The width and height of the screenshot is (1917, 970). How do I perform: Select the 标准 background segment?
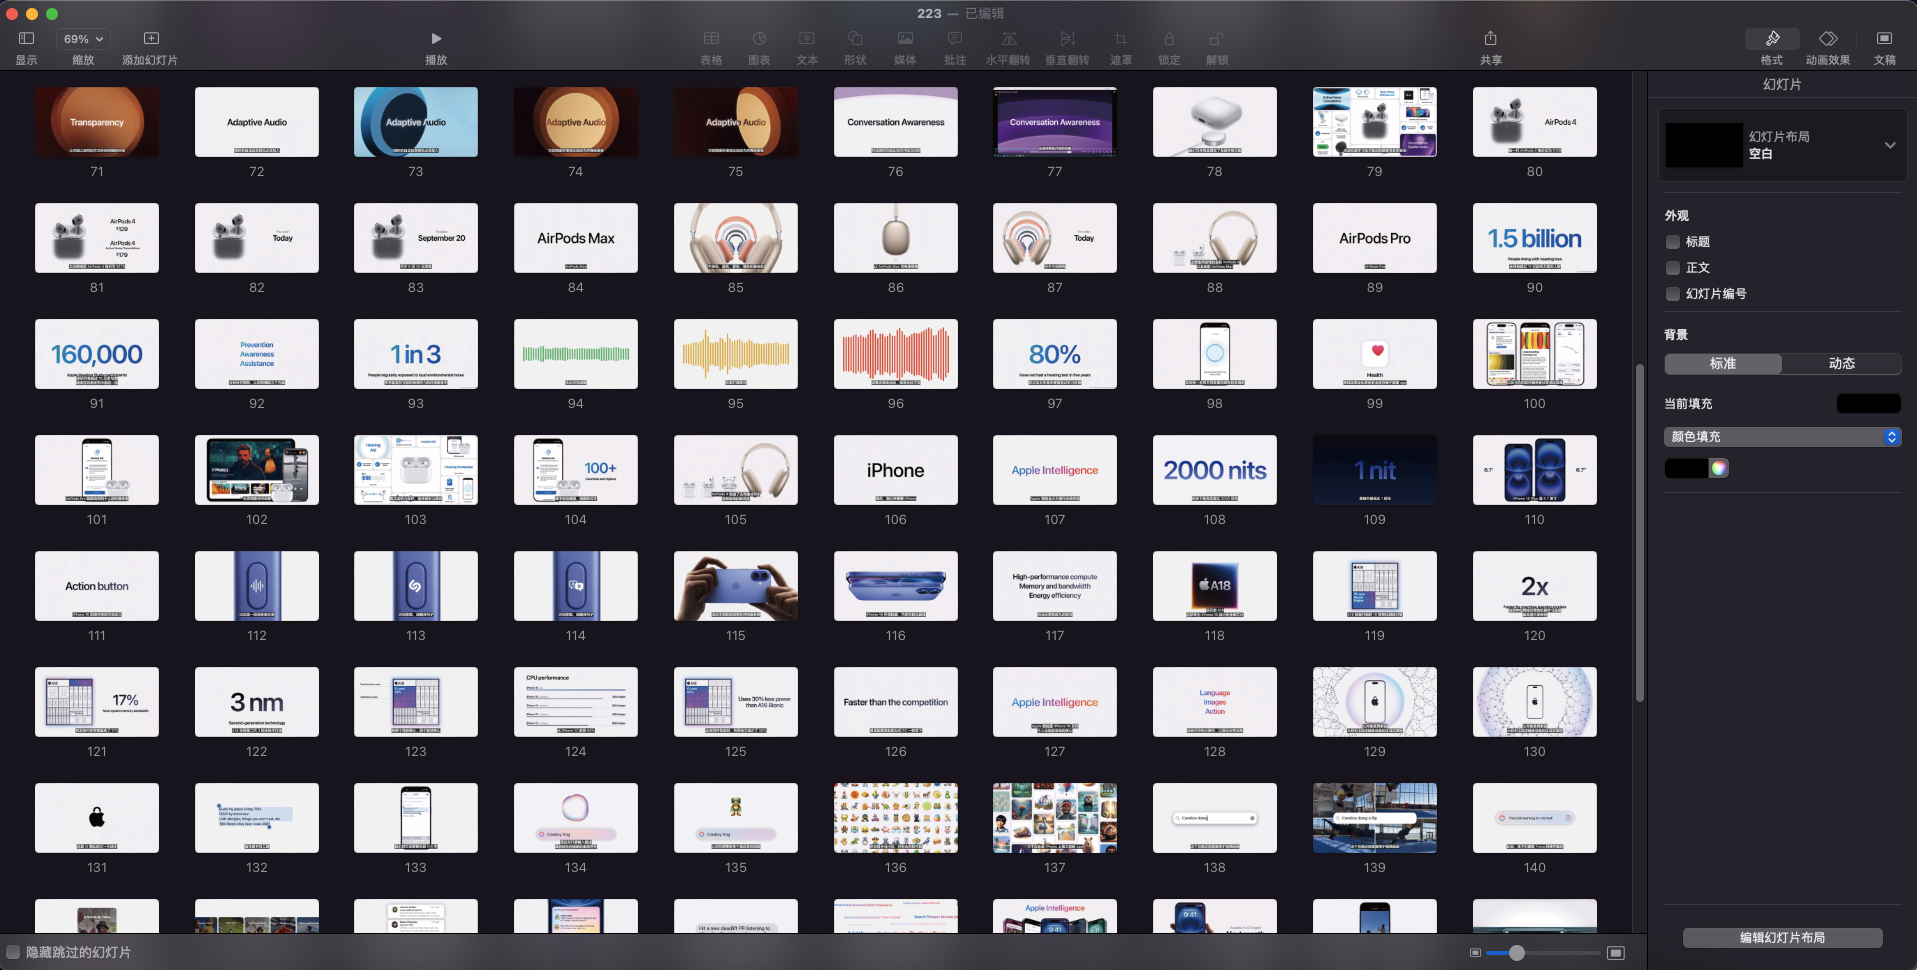point(1723,364)
